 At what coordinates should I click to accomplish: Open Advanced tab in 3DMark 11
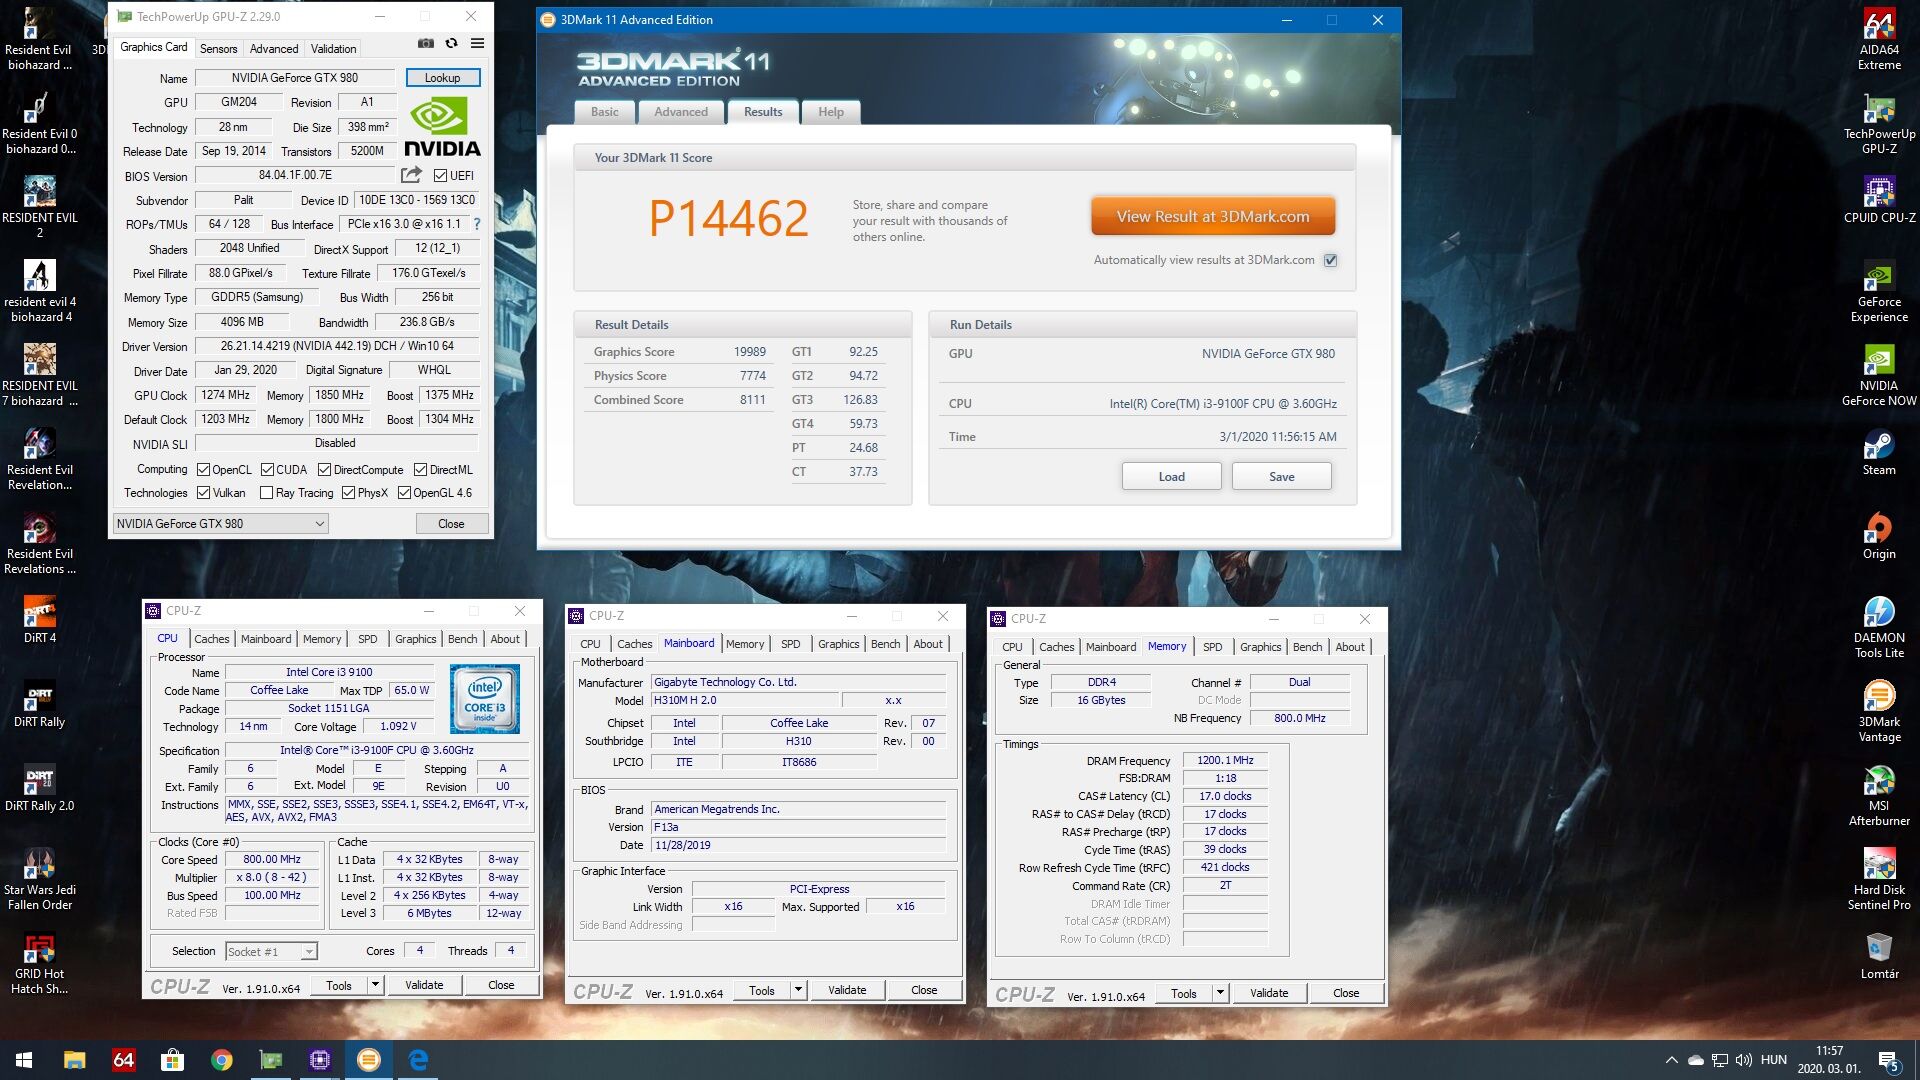[680, 112]
